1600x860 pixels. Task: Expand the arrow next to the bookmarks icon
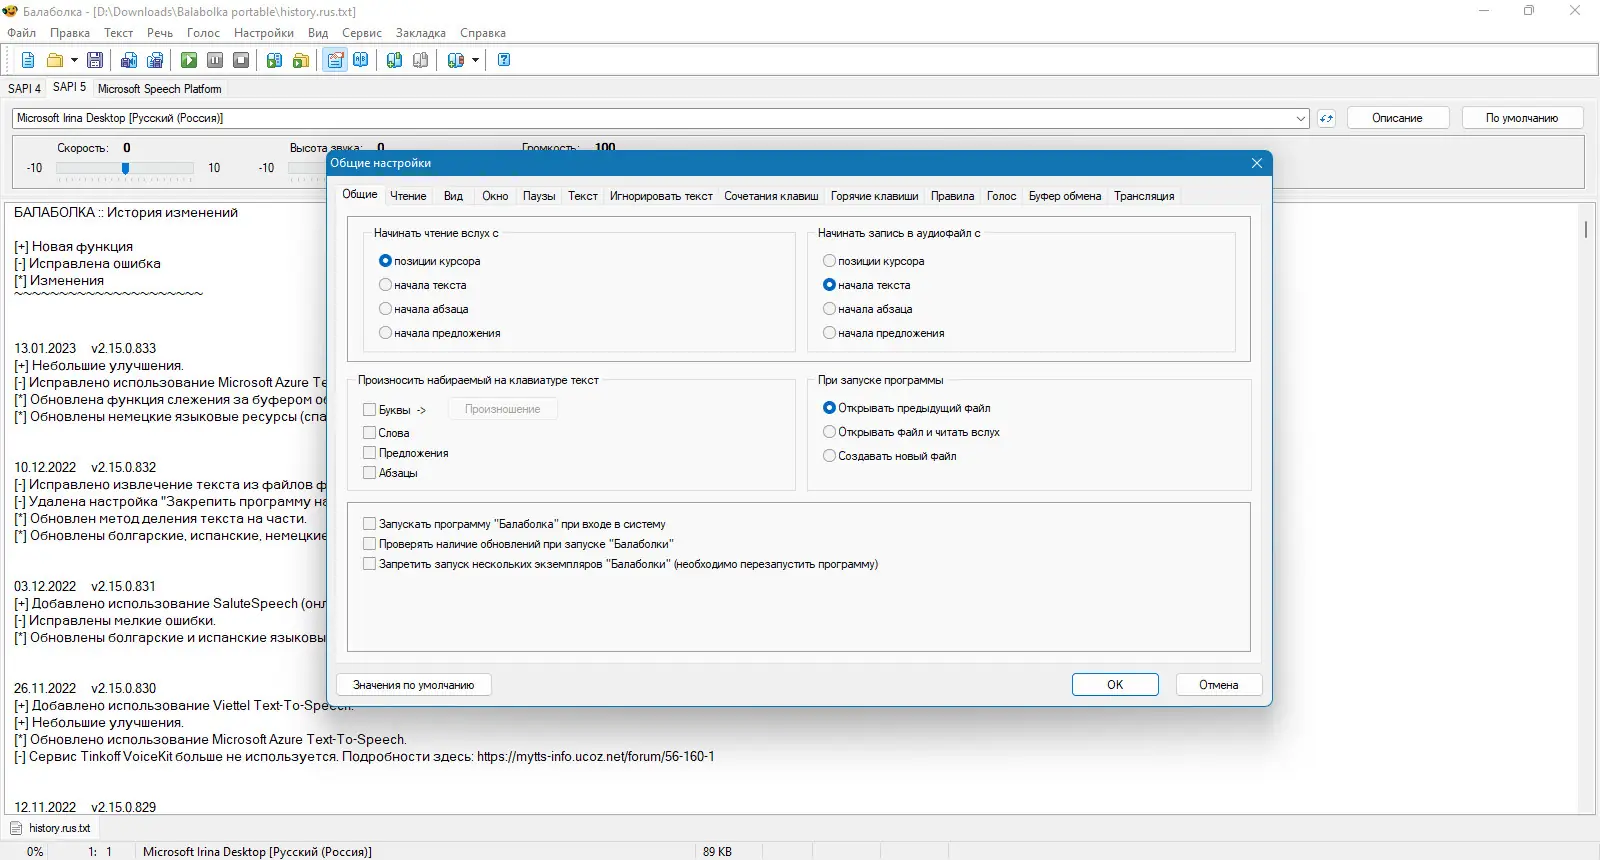tap(475, 60)
